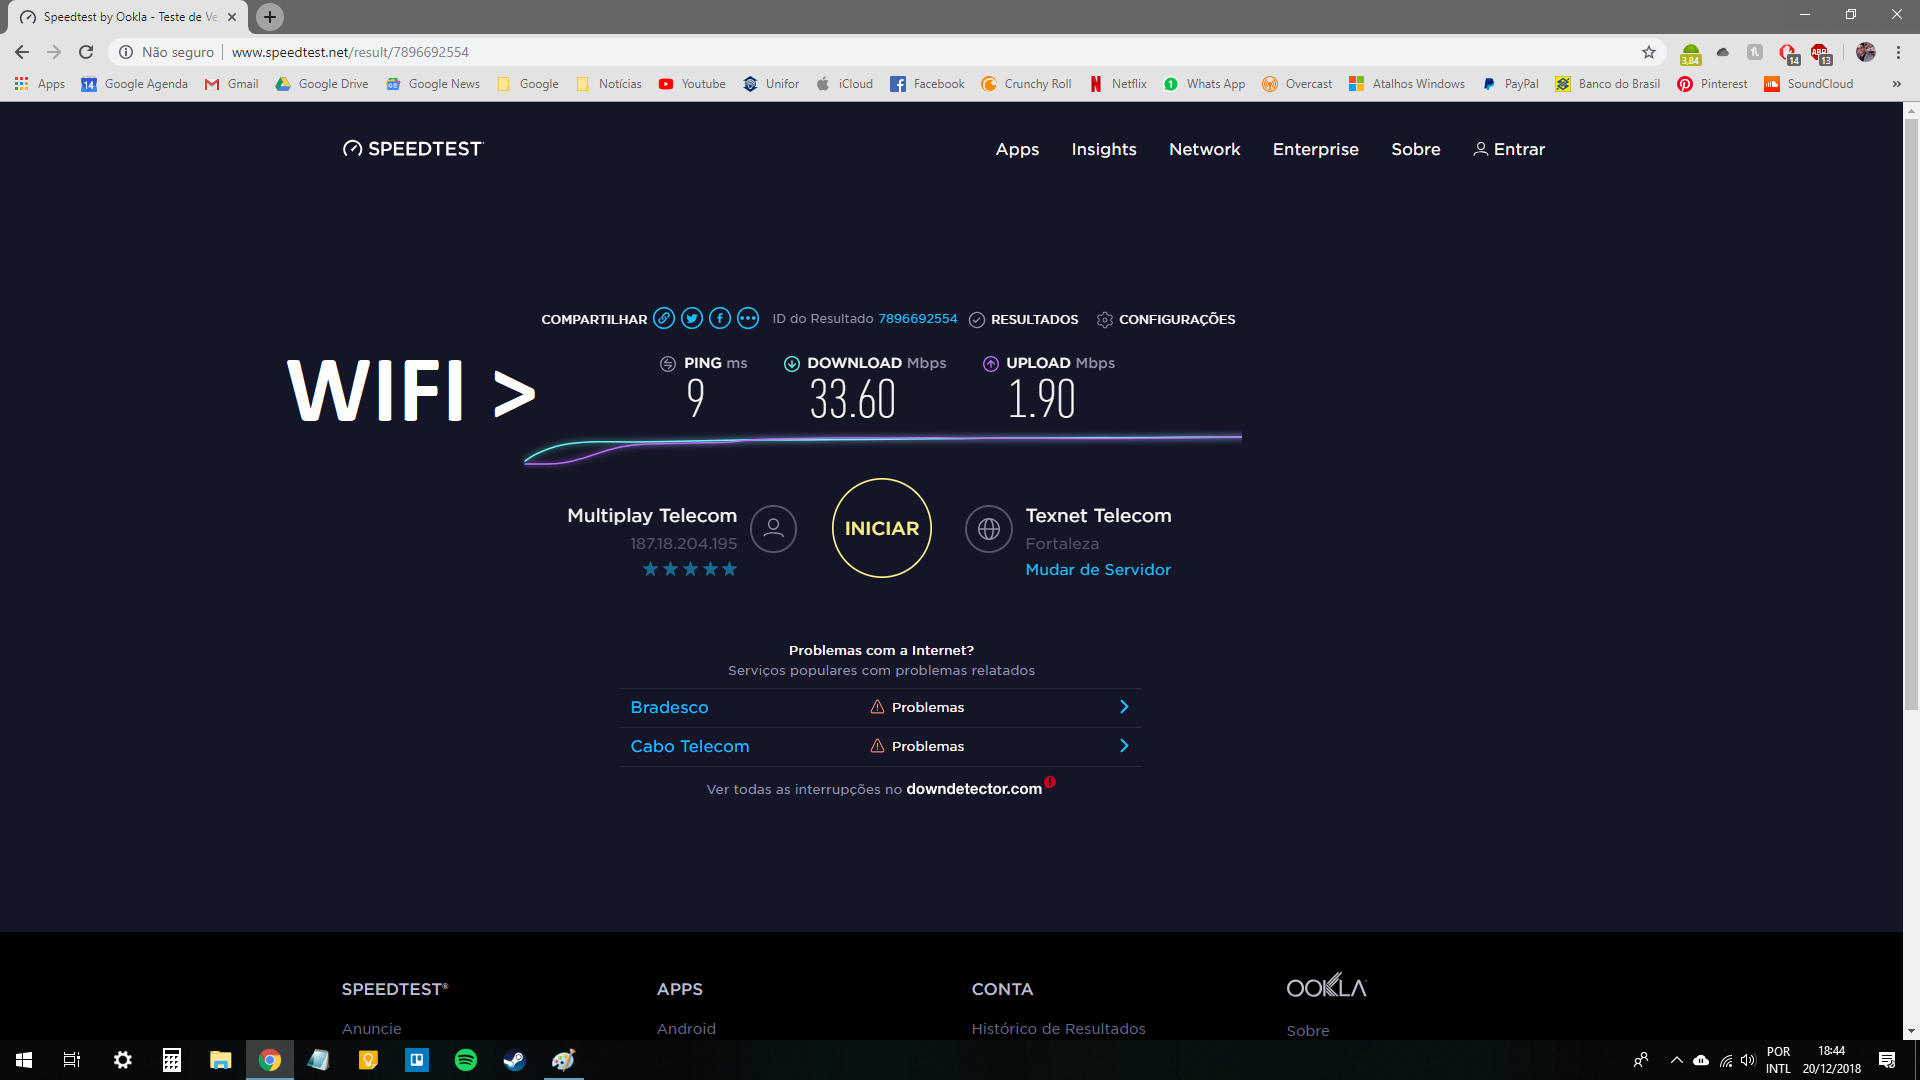Viewport: 1920px width, 1080px height.
Task: Open Windows Start menu
Action: click(x=24, y=1060)
